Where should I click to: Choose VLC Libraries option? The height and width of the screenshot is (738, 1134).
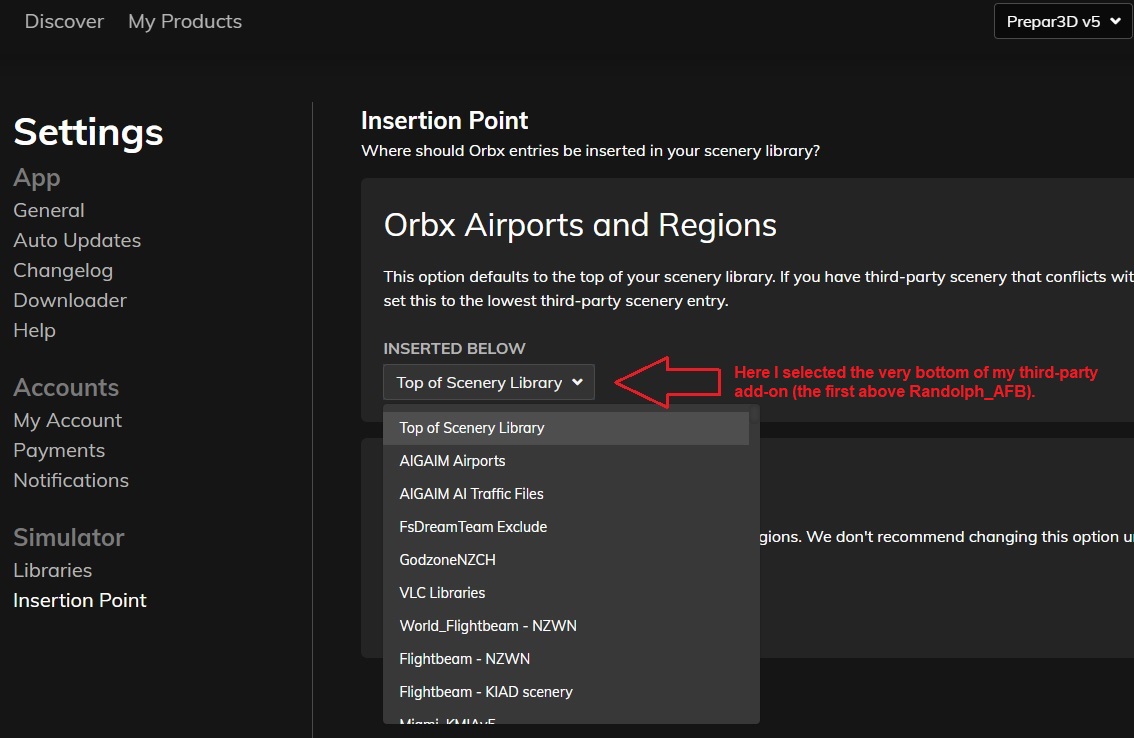(566, 593)
